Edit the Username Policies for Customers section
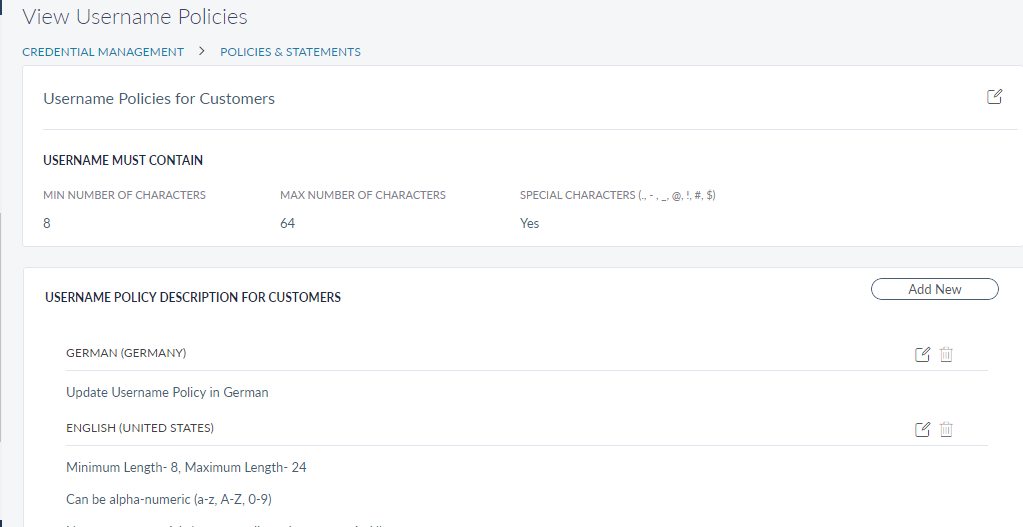This screenshot has width=1023, height=527. coord(994,97)
